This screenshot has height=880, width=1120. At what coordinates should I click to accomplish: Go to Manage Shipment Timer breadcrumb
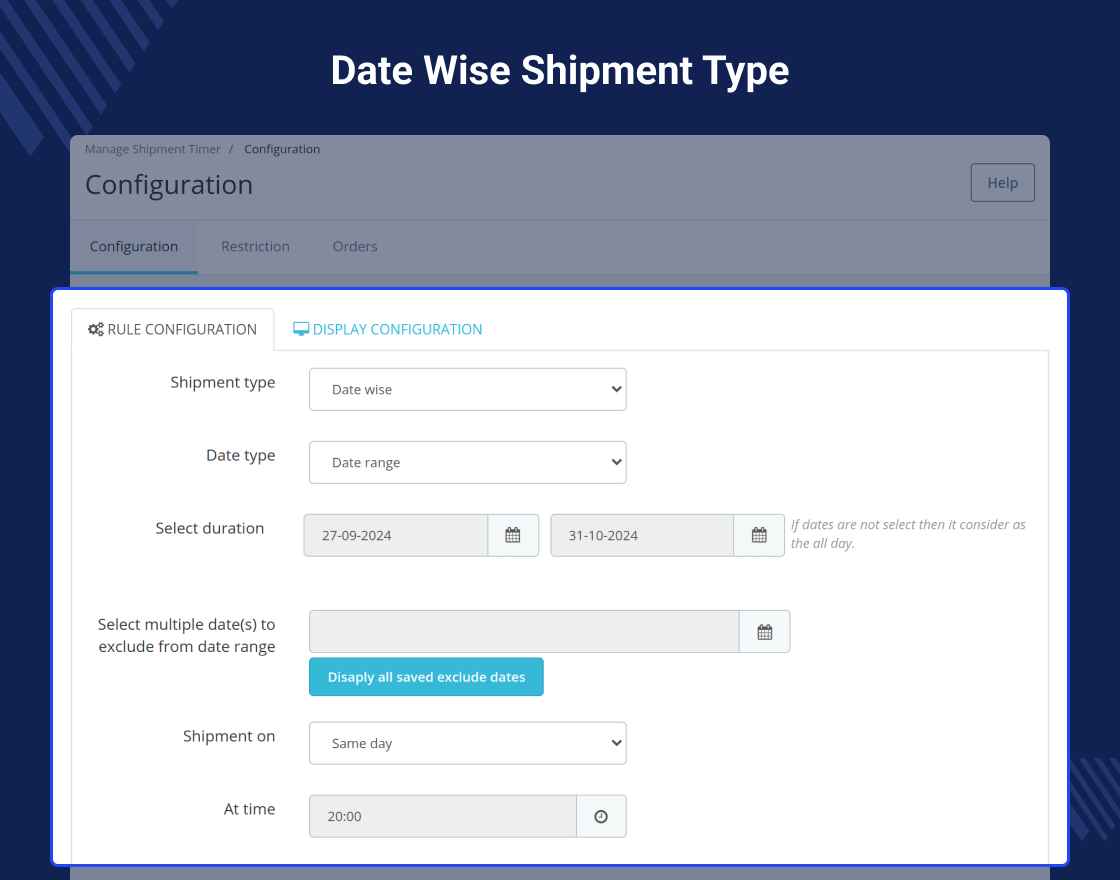pyautogui.click(x=153, y=149)
